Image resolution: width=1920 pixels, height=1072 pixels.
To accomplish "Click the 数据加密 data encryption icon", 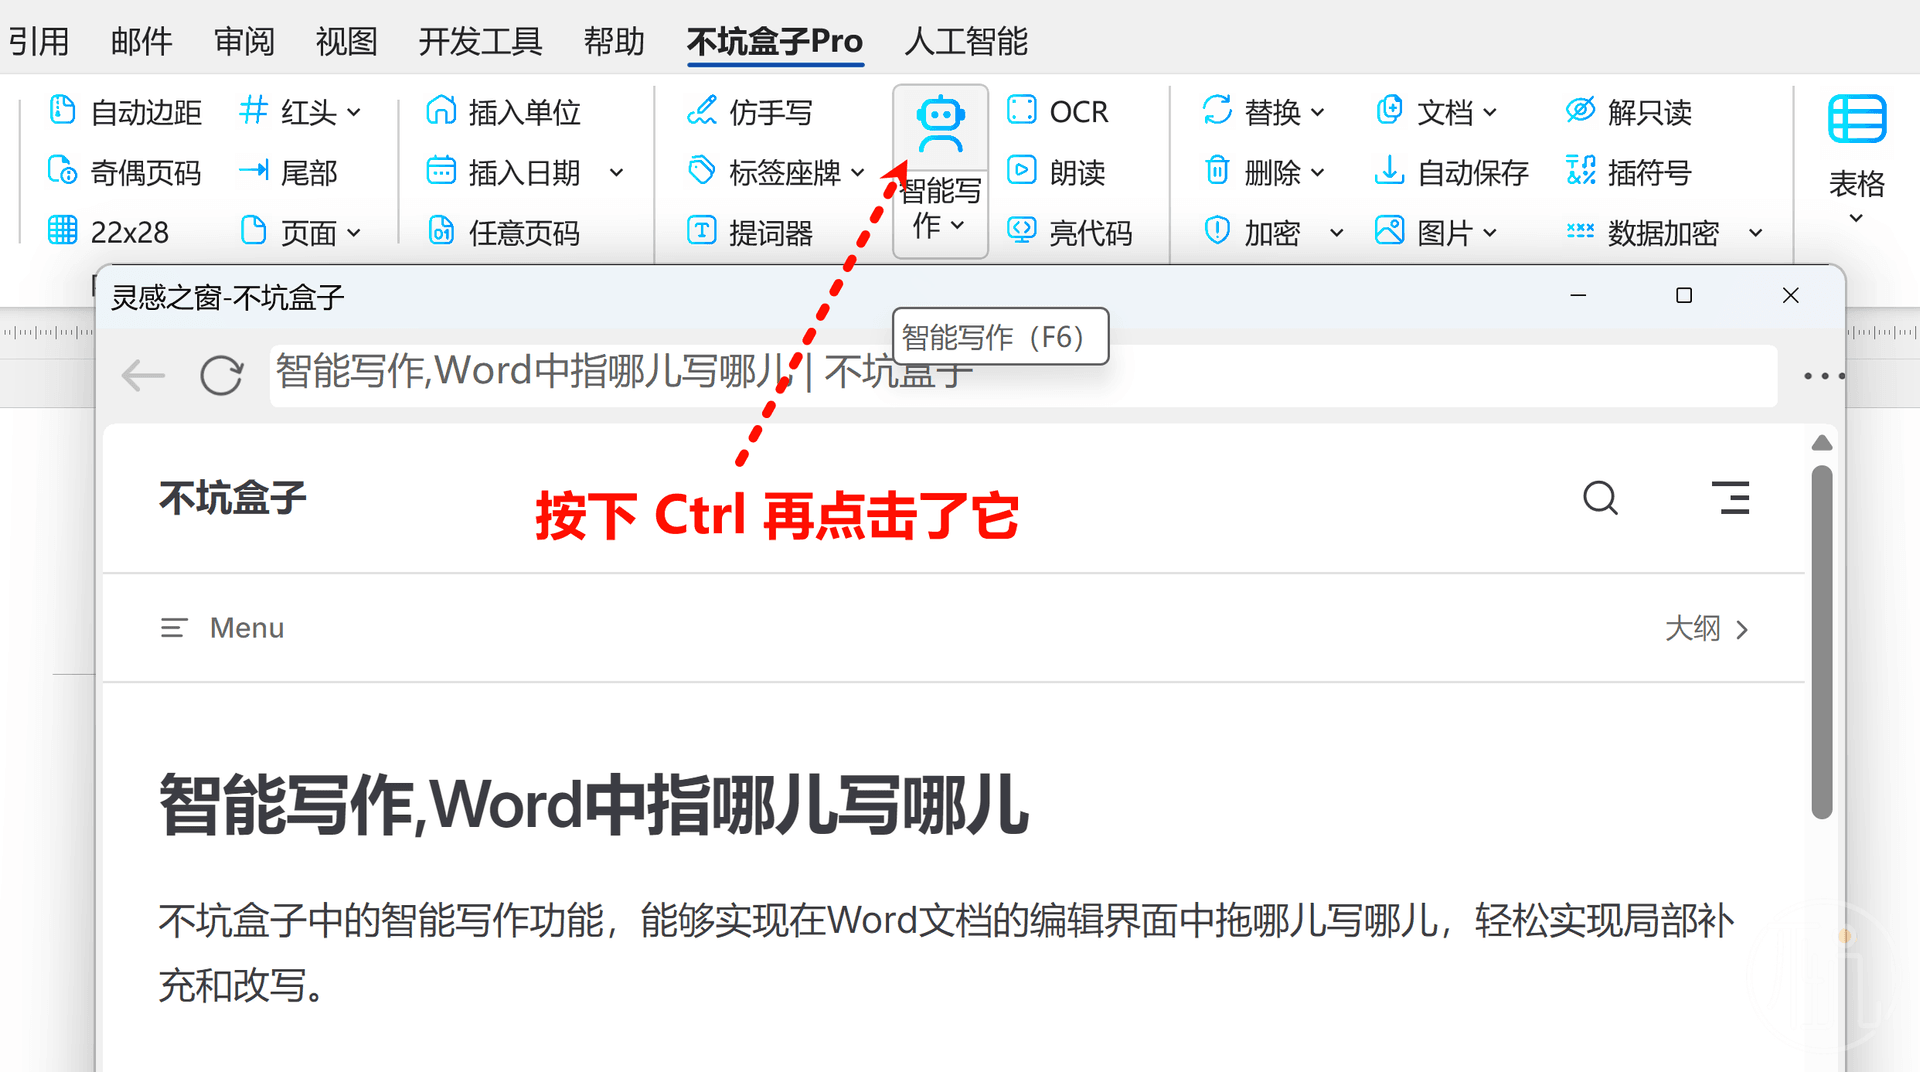I will (1580, 232).
